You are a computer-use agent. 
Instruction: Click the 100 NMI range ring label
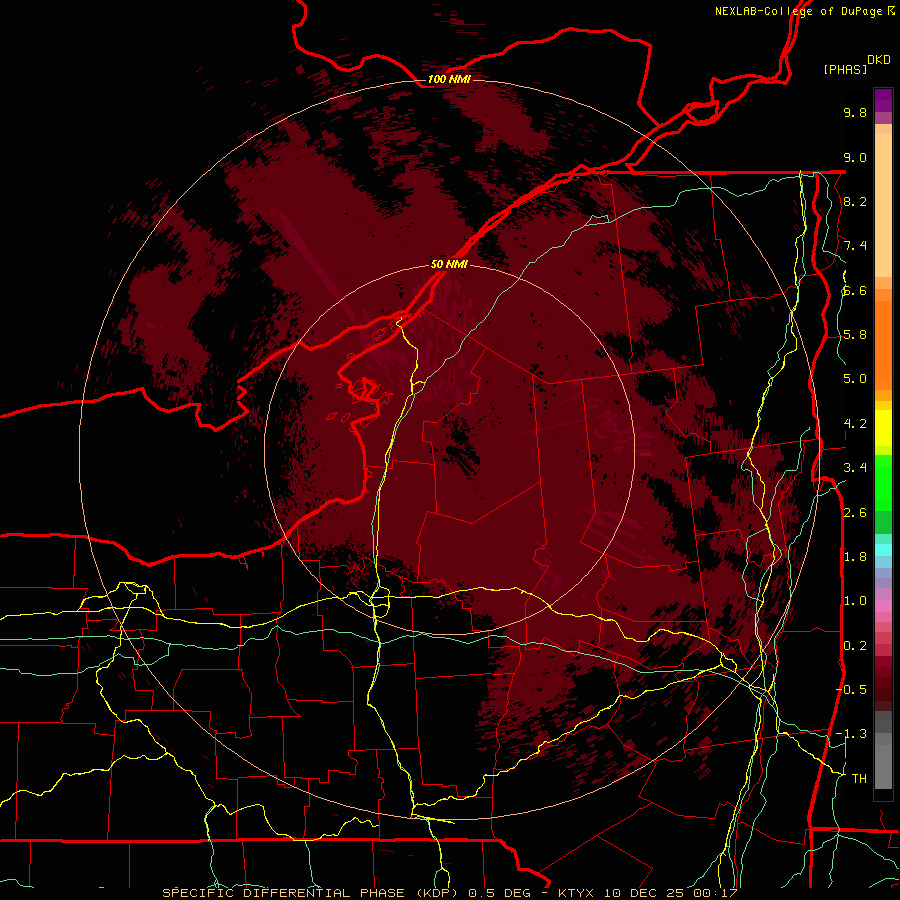[449, 79]
